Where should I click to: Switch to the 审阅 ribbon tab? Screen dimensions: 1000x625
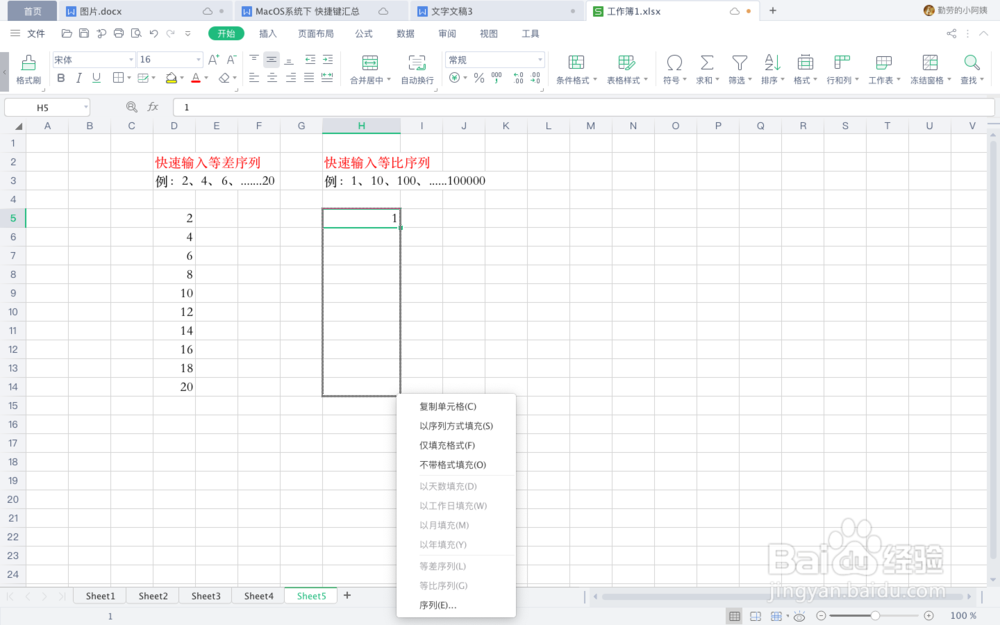[447, 33]
